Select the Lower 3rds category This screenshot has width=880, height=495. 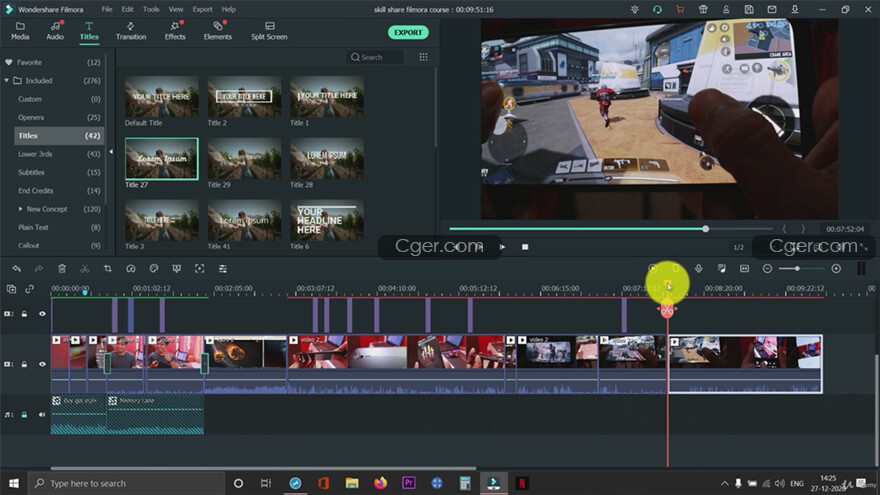58,154
